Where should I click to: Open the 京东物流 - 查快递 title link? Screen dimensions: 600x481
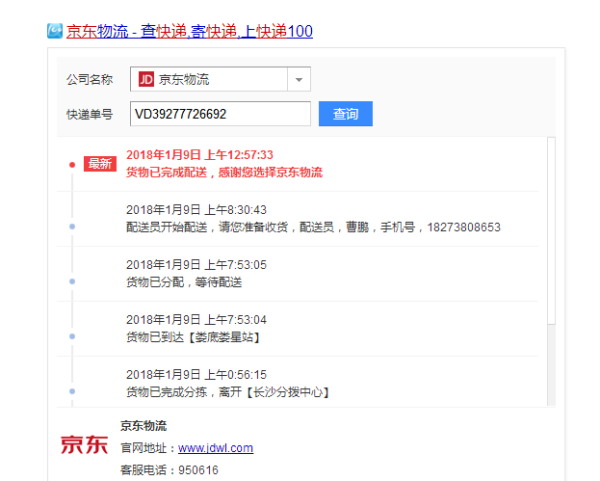coord(189,31)
